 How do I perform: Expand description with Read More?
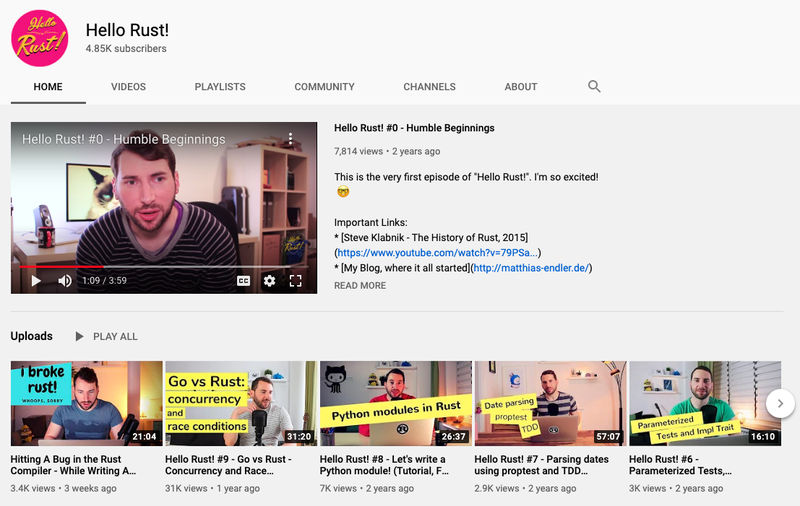[x=359, y=286]
